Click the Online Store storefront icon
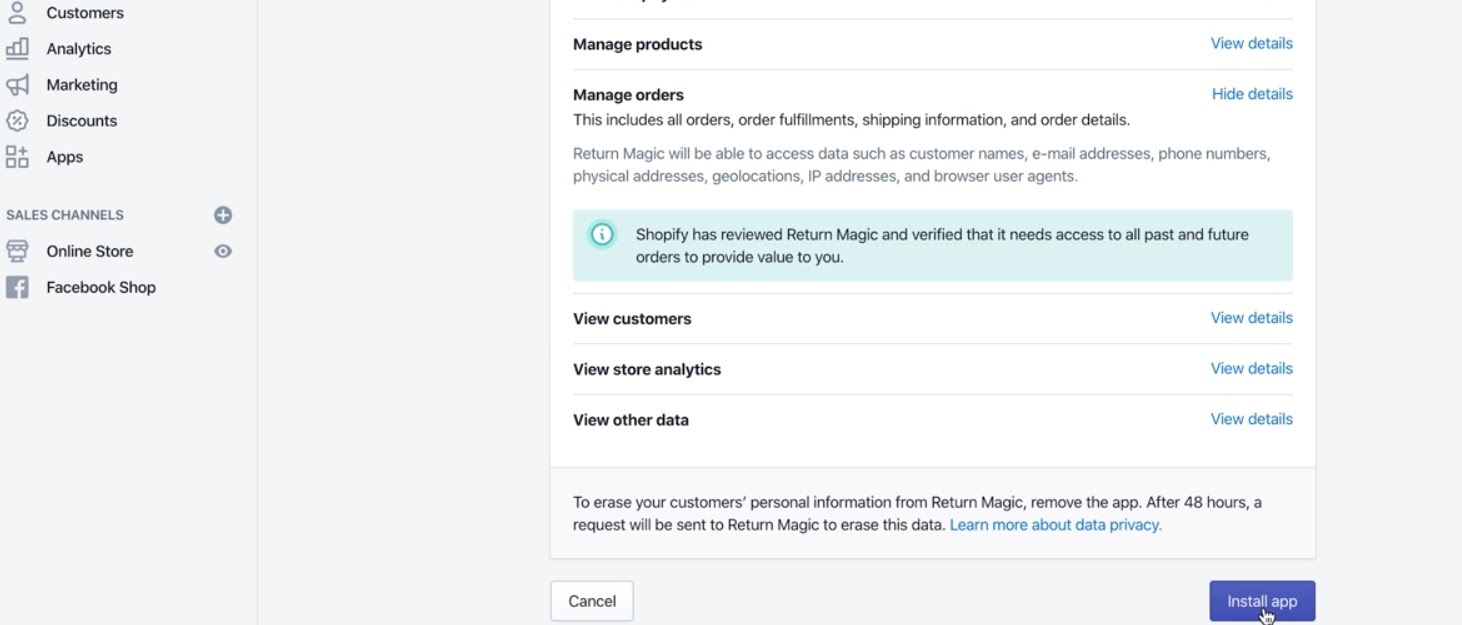This screenshot has height=625, width=1462. point(17,251)
